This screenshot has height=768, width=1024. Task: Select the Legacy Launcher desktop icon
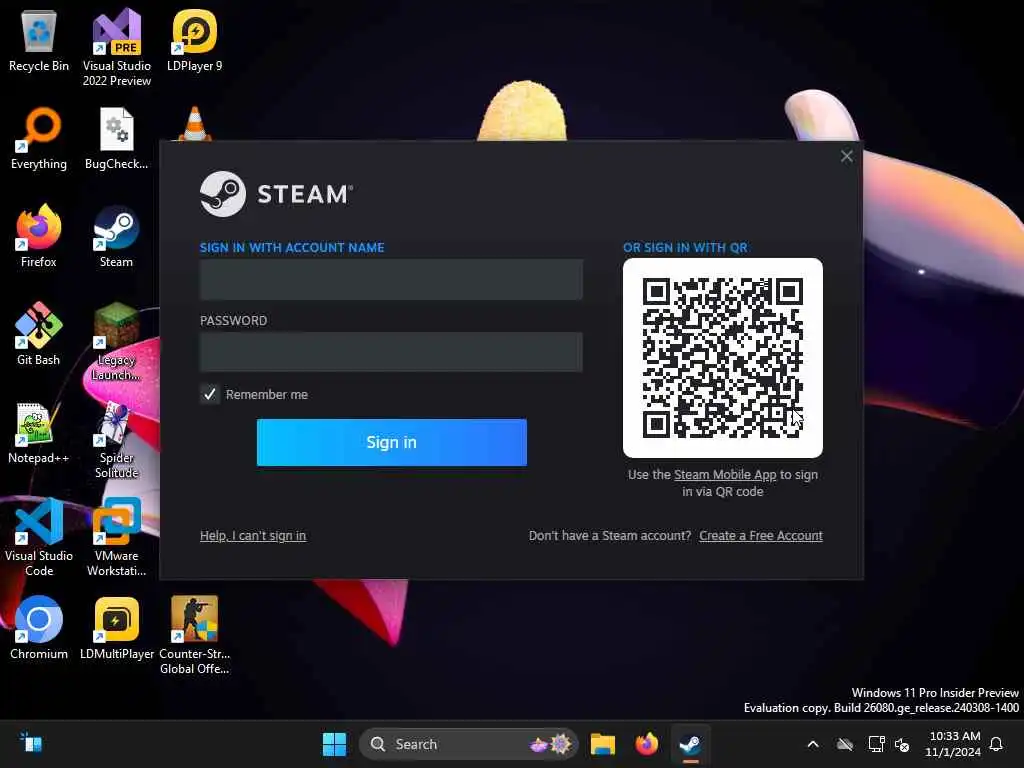116,341
